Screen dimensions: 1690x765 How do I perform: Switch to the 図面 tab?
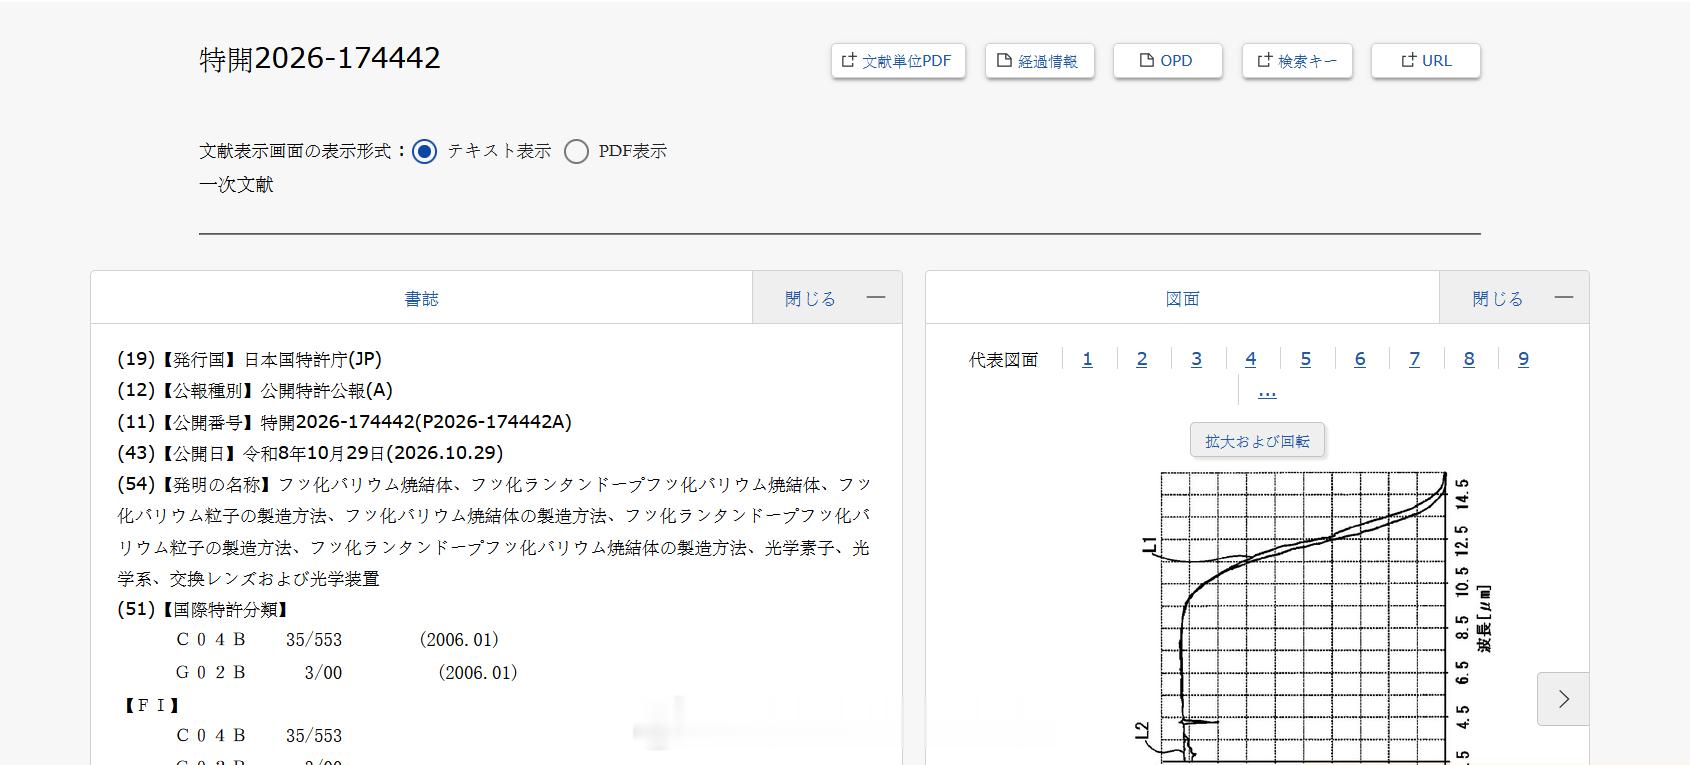point(1182,298)
